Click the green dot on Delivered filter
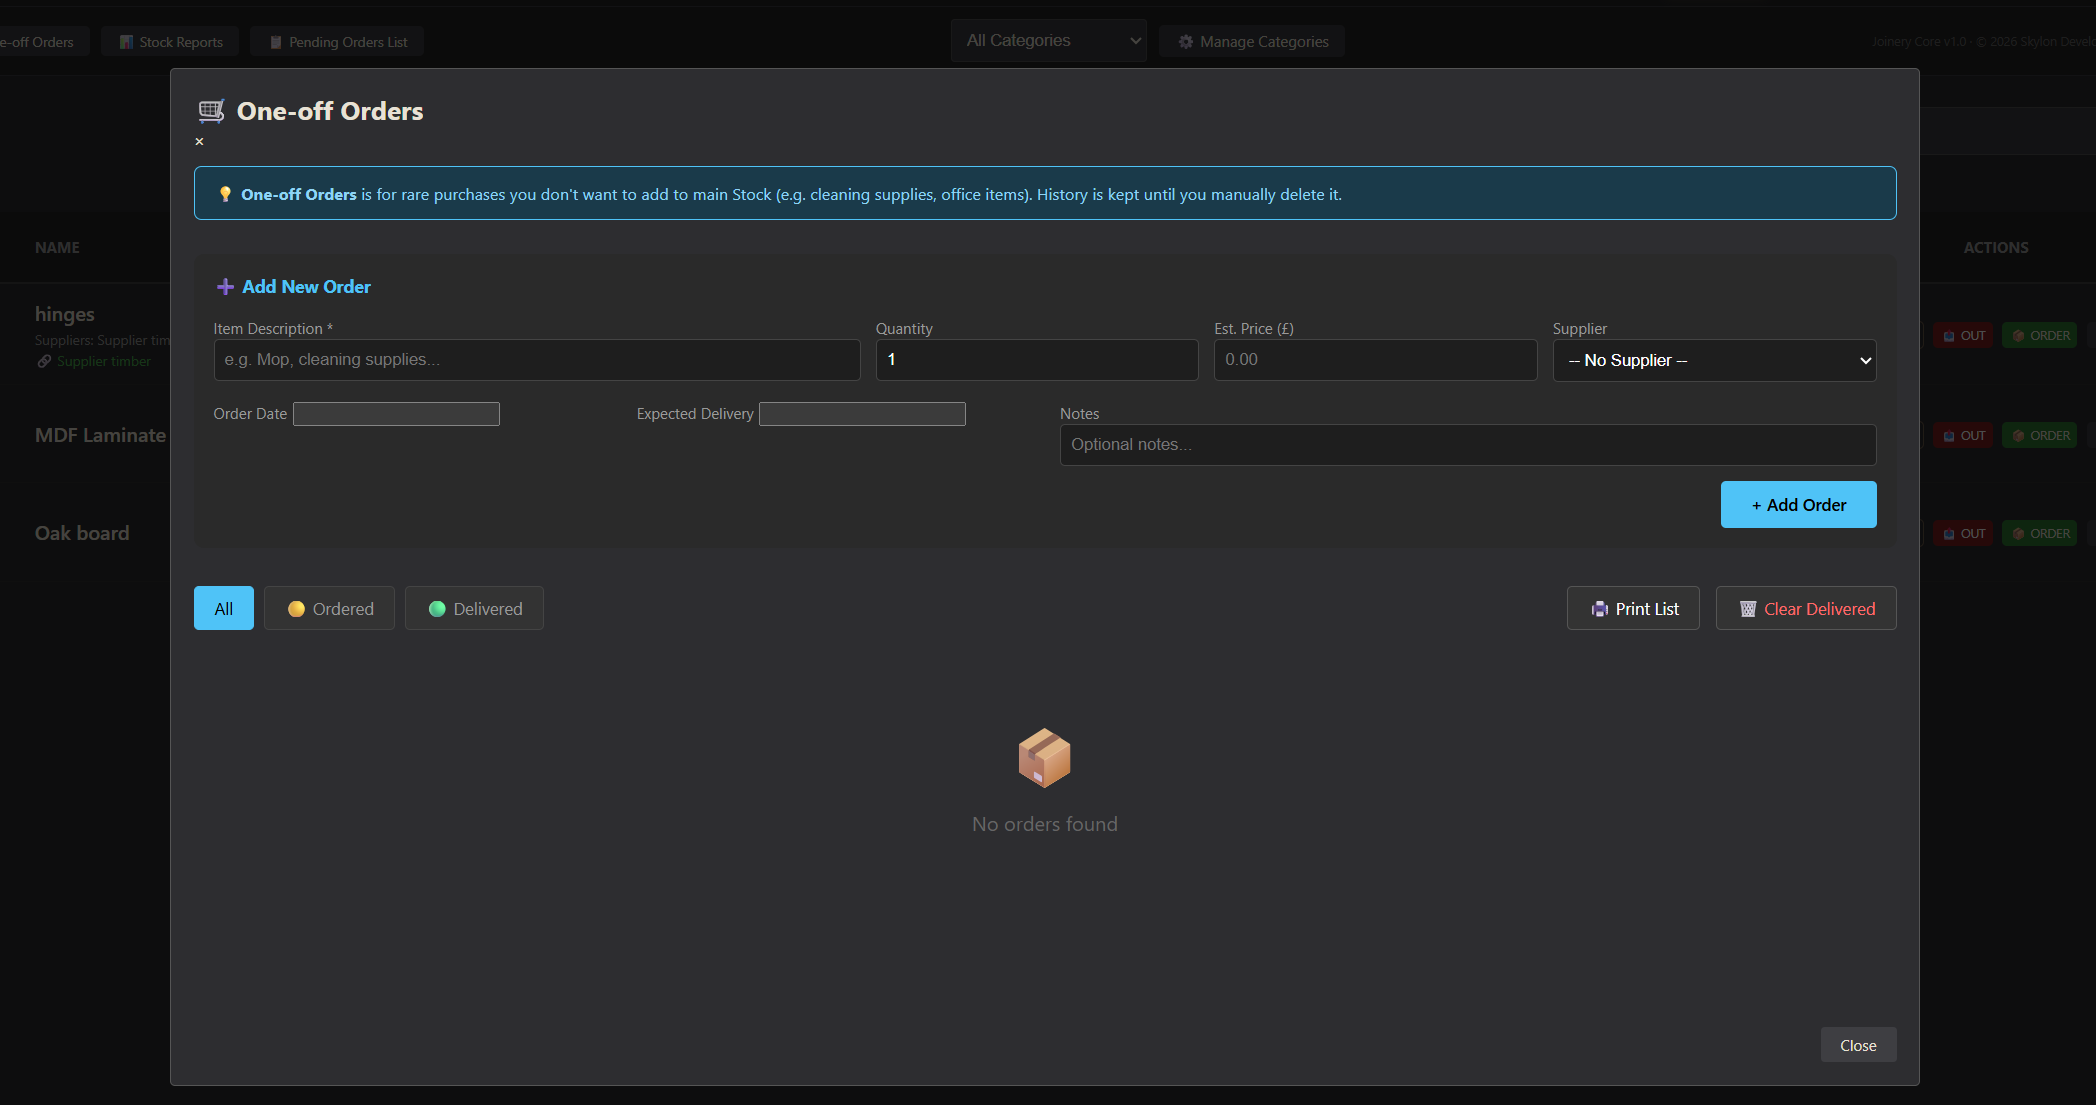Screen dimensions: 2096x1105 click(437, 609)
